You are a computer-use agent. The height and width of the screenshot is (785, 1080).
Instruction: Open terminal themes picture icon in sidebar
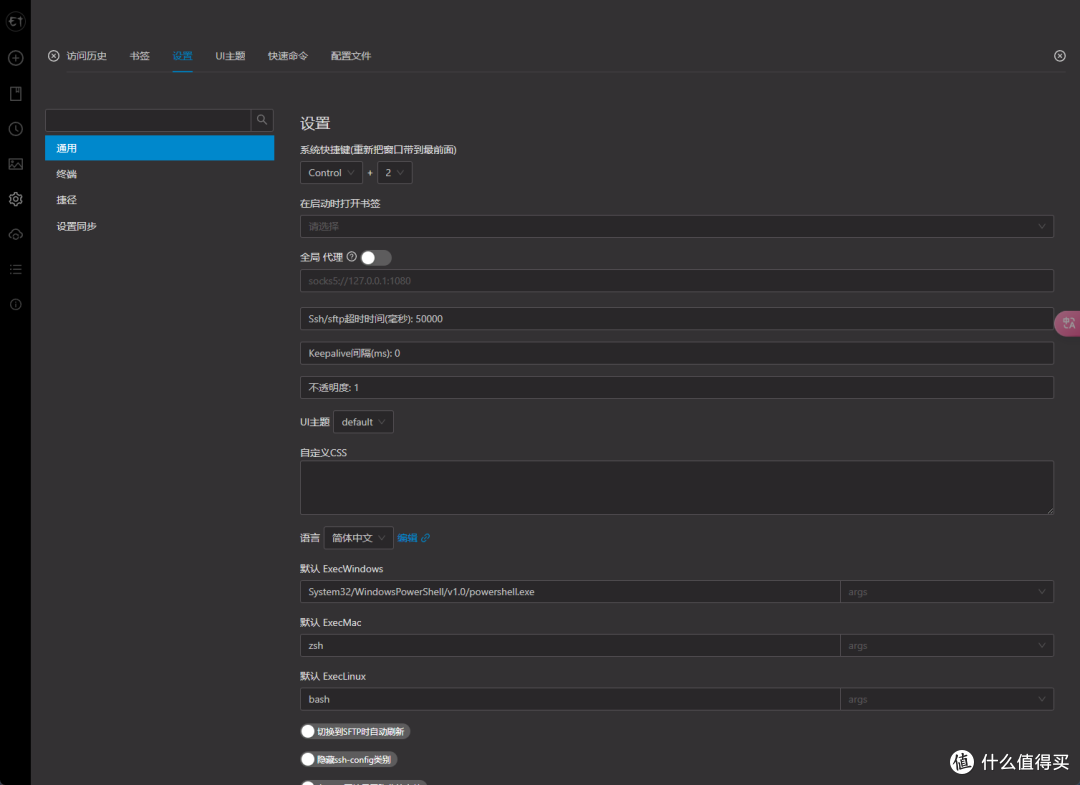point(15,164)
